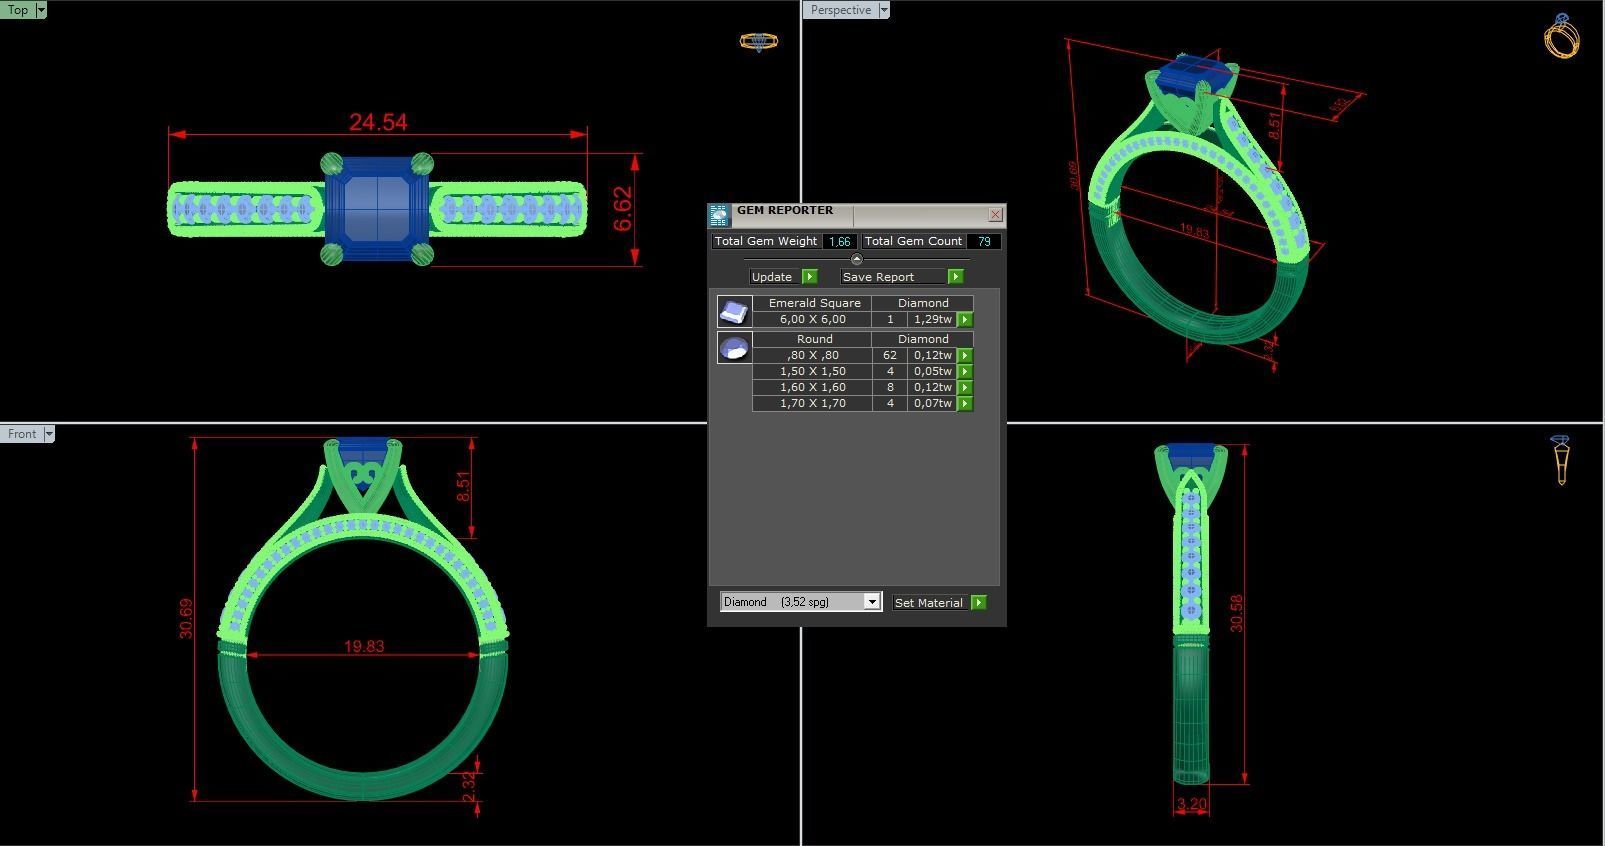Click the Top viewport label tab

[18, 10]
